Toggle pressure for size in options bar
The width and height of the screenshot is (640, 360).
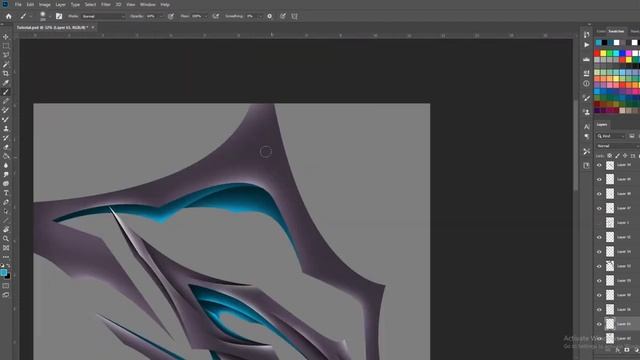(282, 16)
